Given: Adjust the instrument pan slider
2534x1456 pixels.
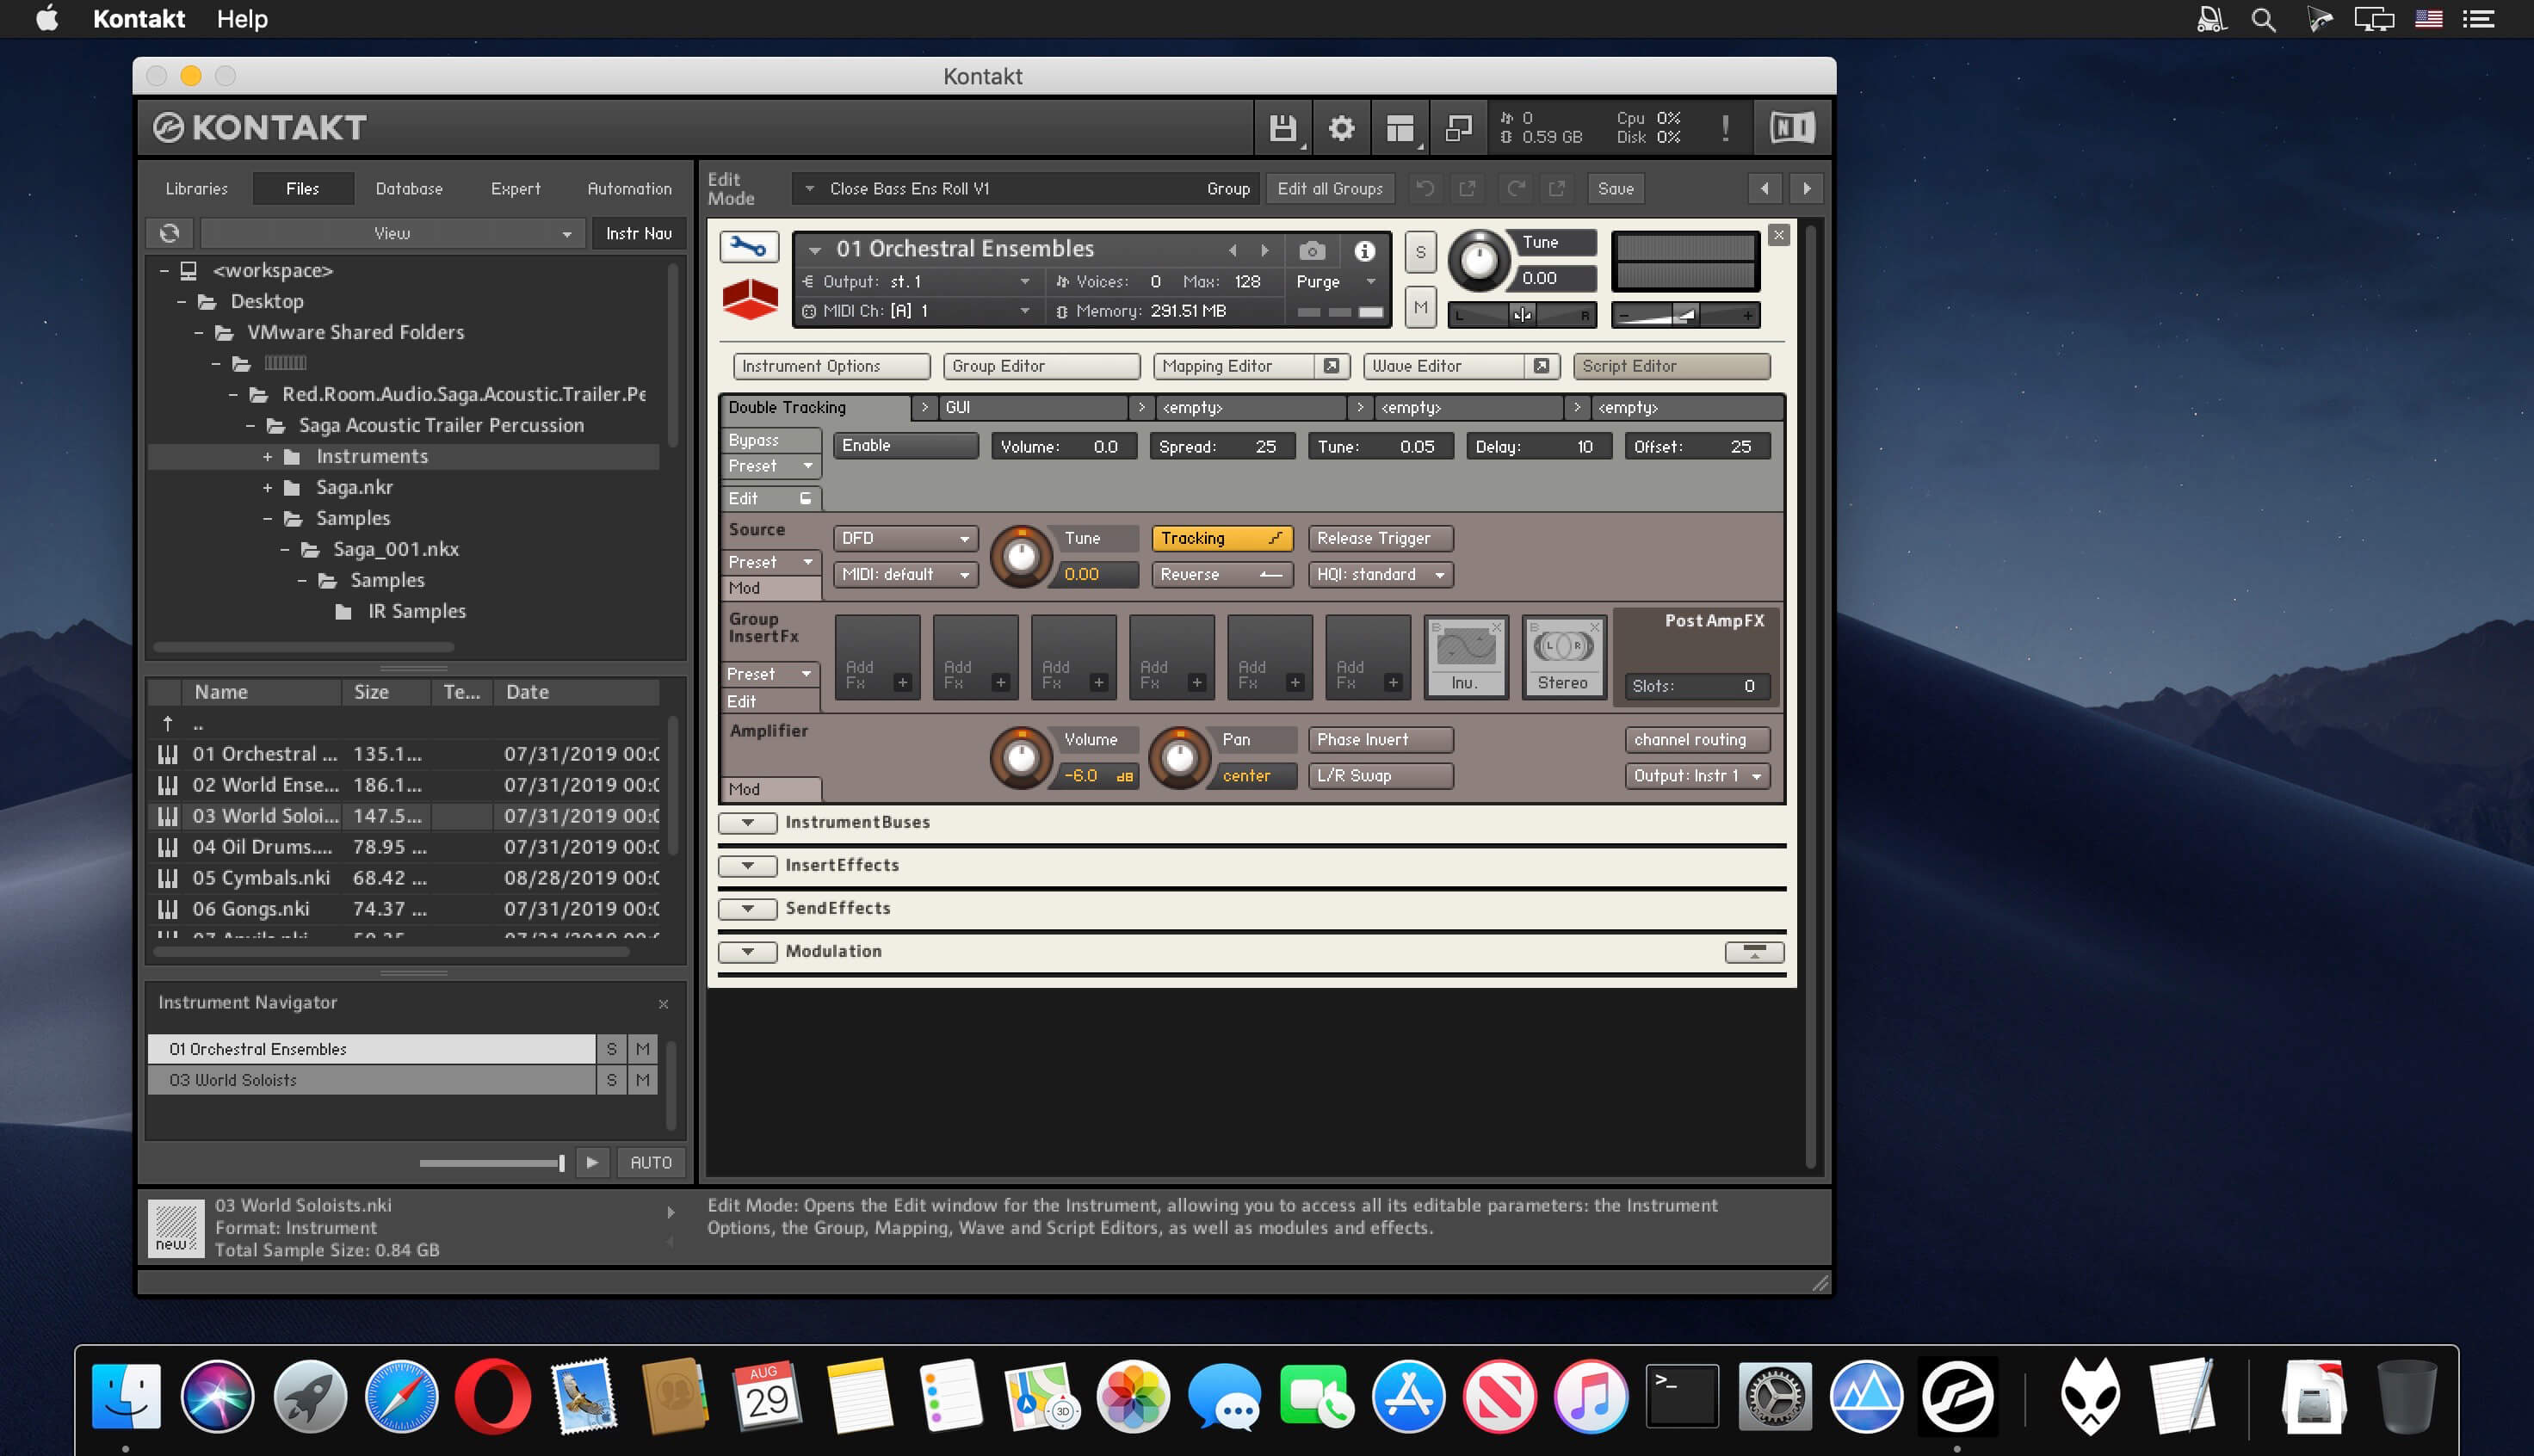Looking at the screenshot, I should click(1521, 315).
